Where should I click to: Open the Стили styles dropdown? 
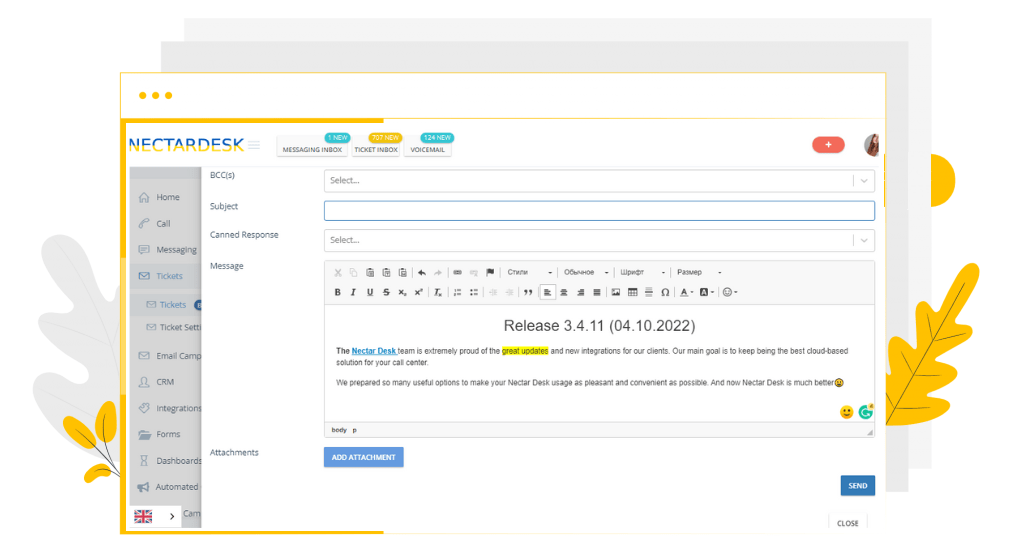pyautogui.click(x=530, y=272)
